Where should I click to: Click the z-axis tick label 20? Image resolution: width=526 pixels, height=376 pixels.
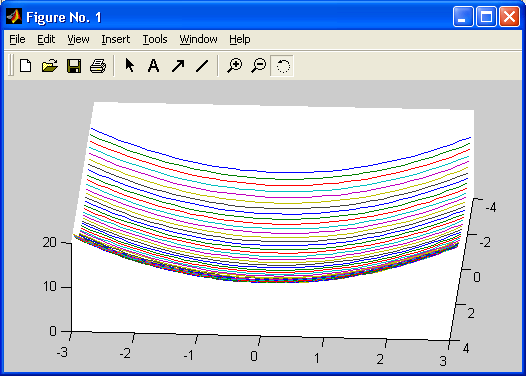tap(50, 243)
